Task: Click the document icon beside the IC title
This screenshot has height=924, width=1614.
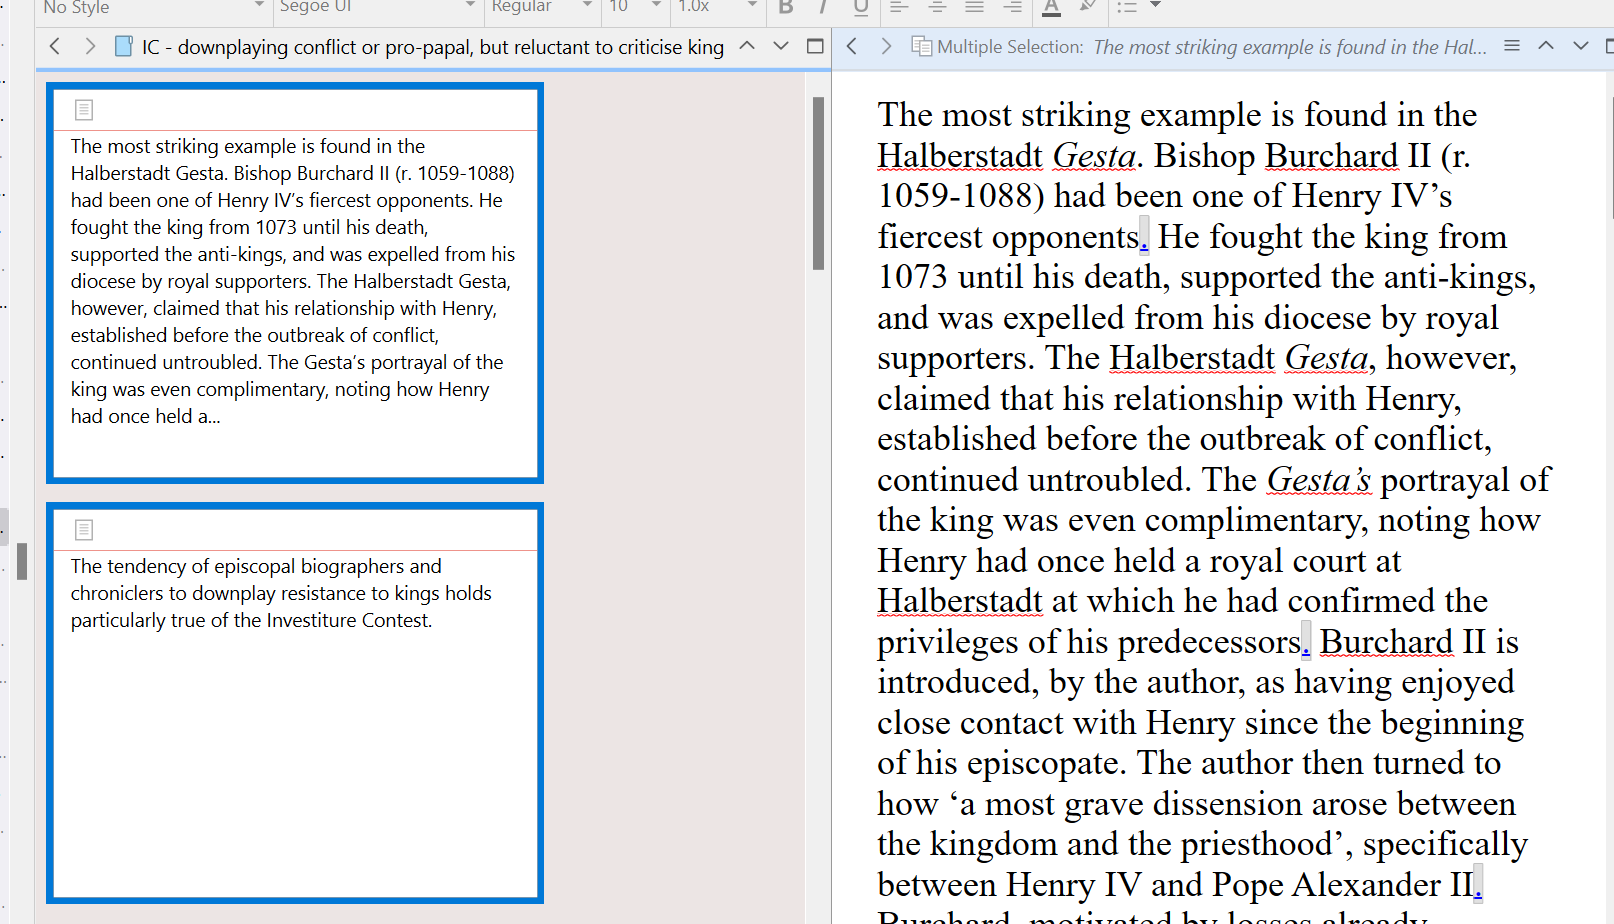Action: (x=123, y=46)
